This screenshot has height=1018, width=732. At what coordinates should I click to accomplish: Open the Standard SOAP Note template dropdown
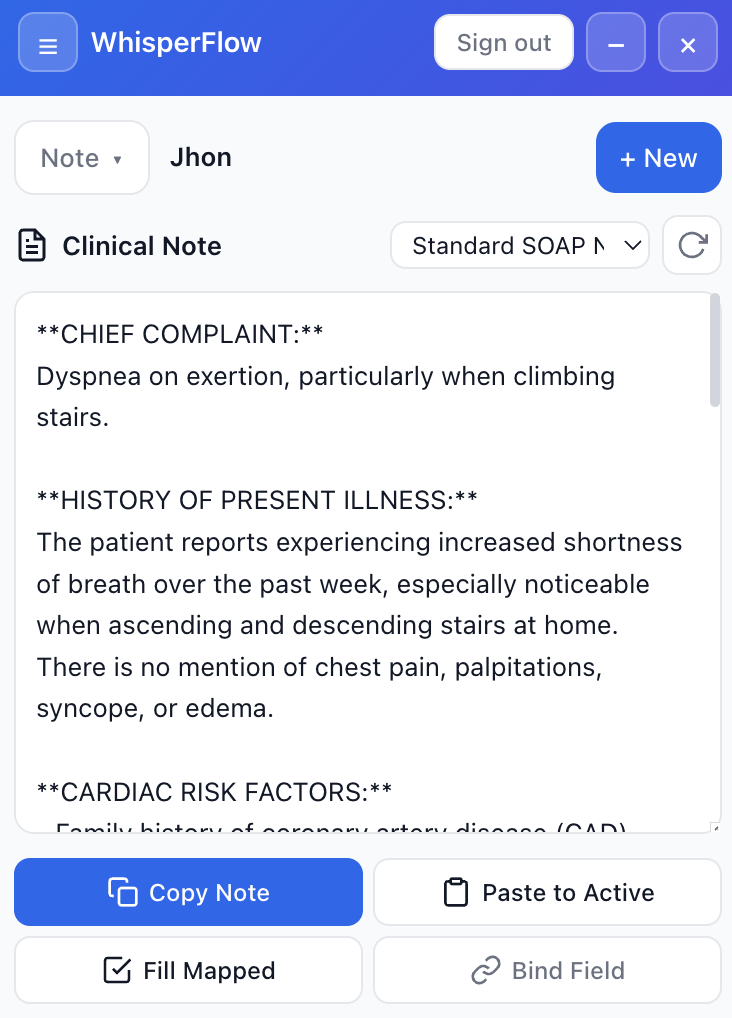(519, 245)
